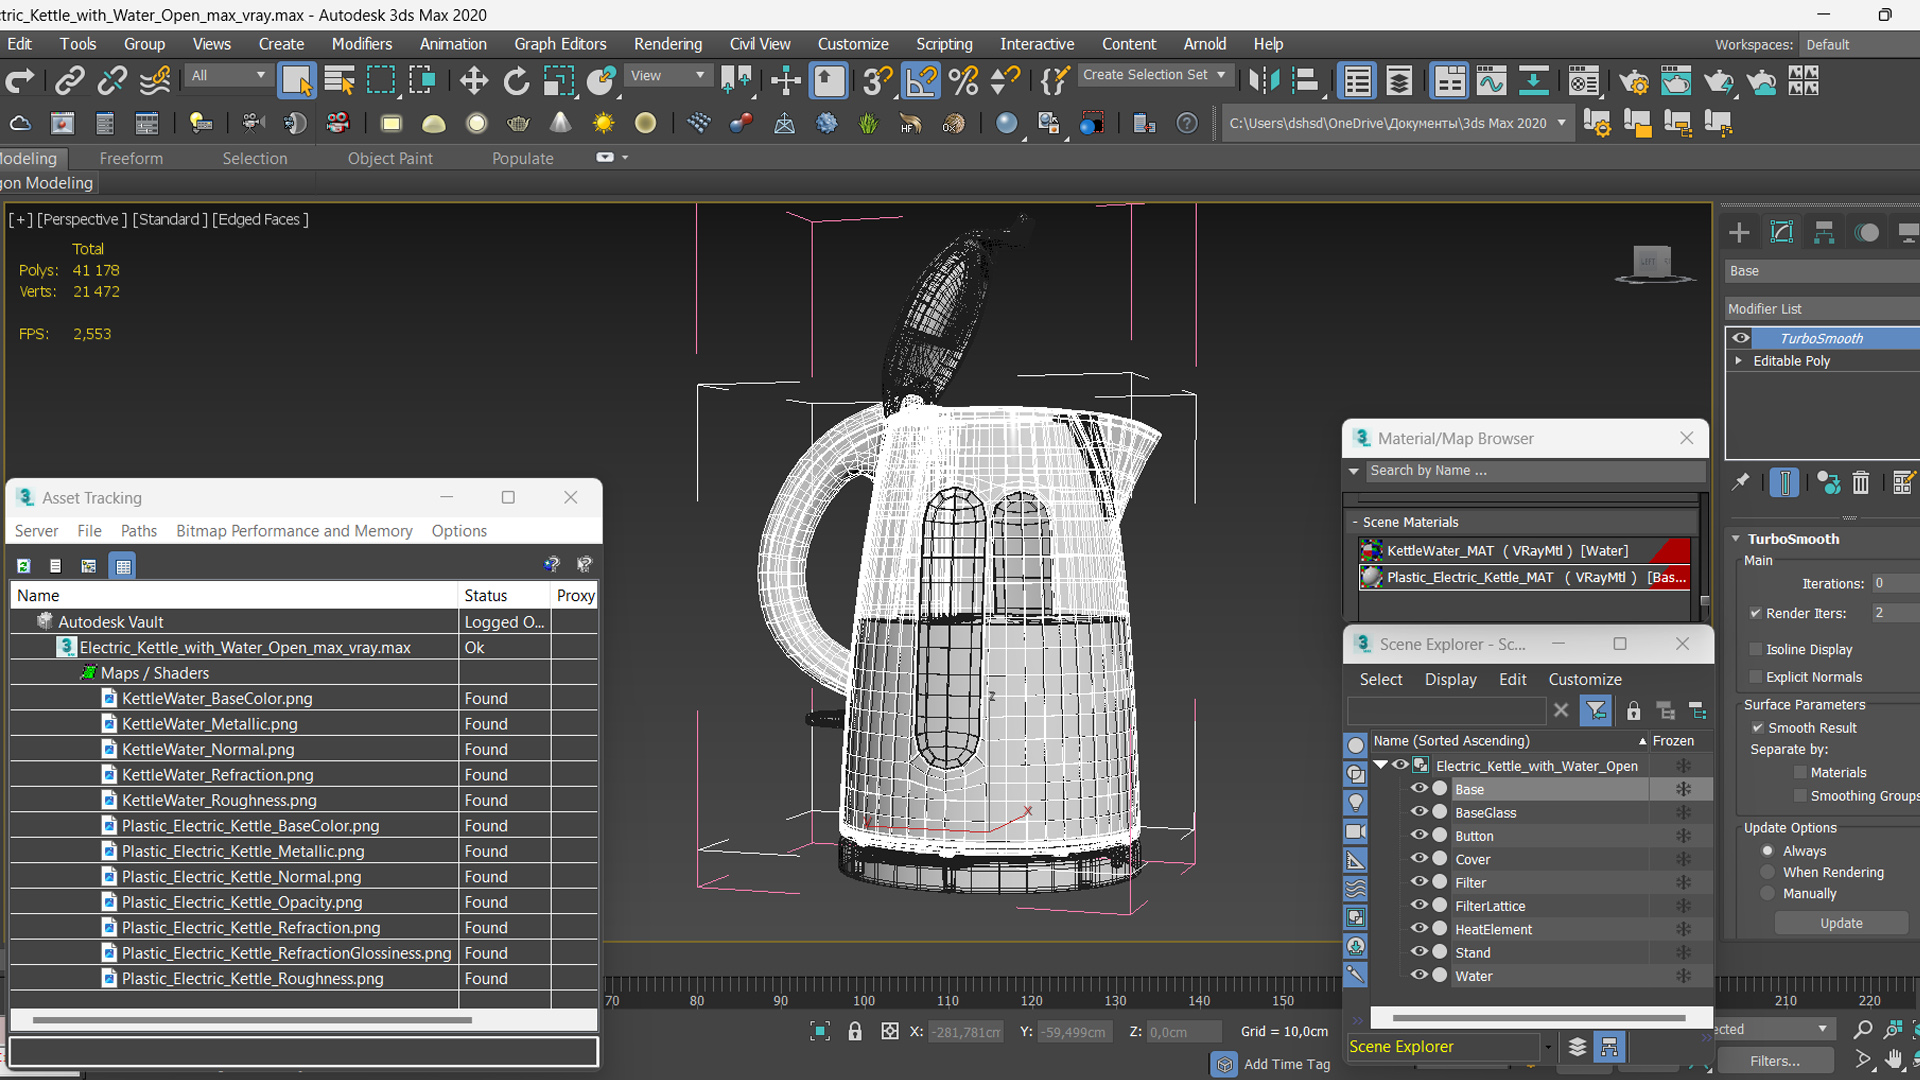Viewport: 1920px width, 1080px height.
Task: Open the Mirror tool
Action: [1264, 81]
